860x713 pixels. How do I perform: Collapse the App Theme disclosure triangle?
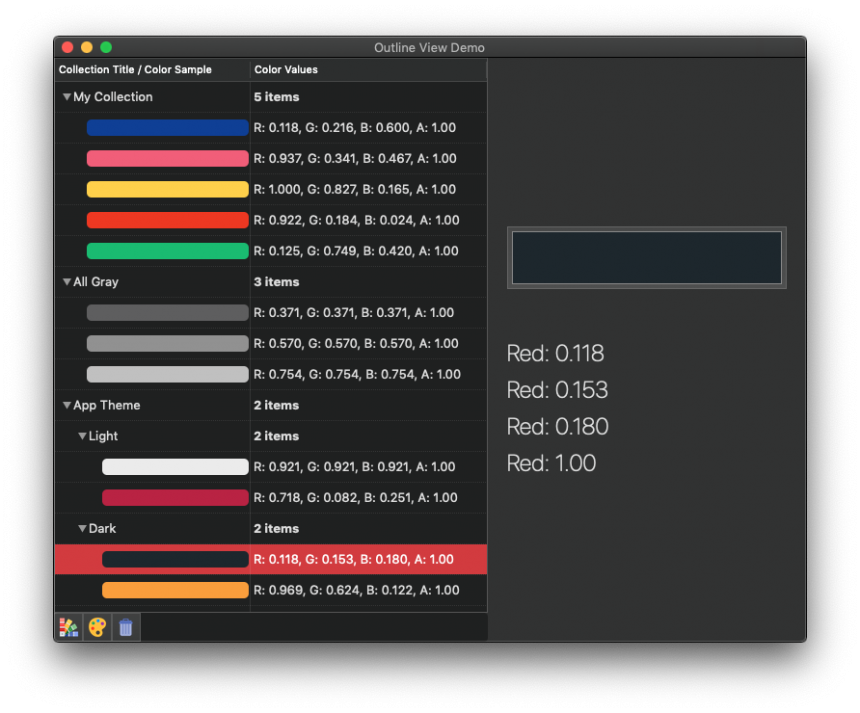coord(67,405)
